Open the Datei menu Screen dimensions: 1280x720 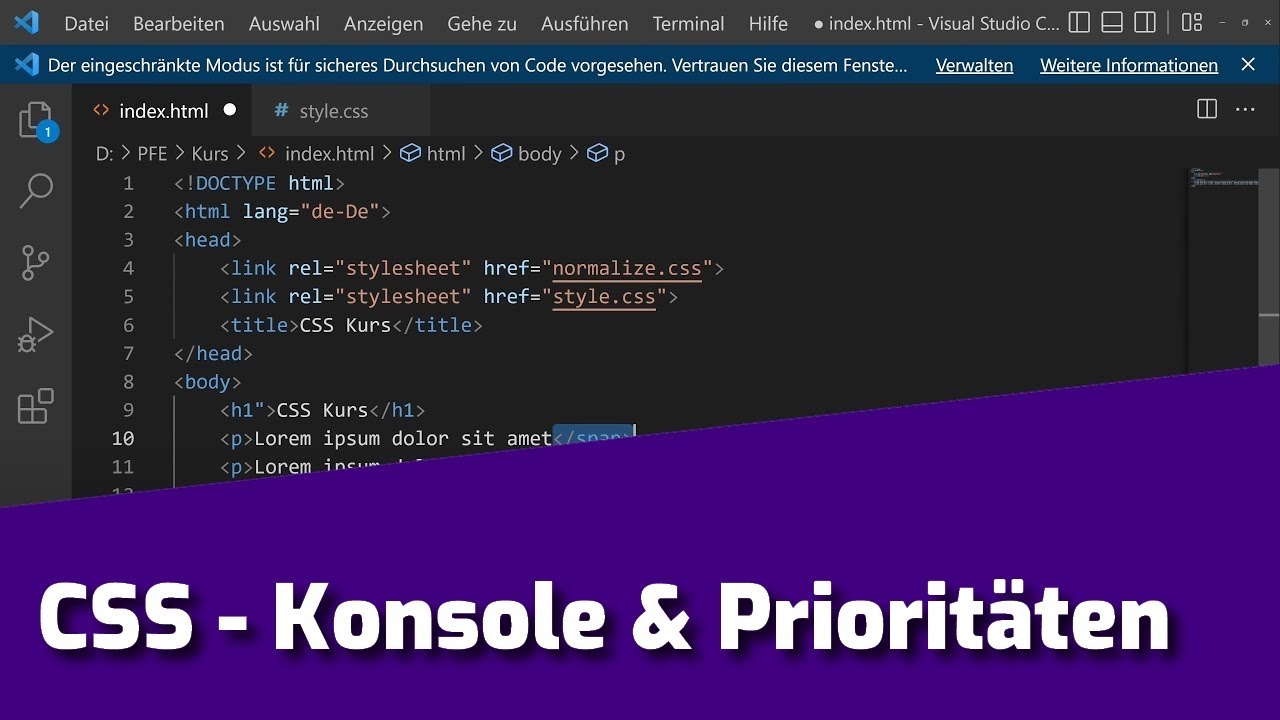[x=87, y=23]
